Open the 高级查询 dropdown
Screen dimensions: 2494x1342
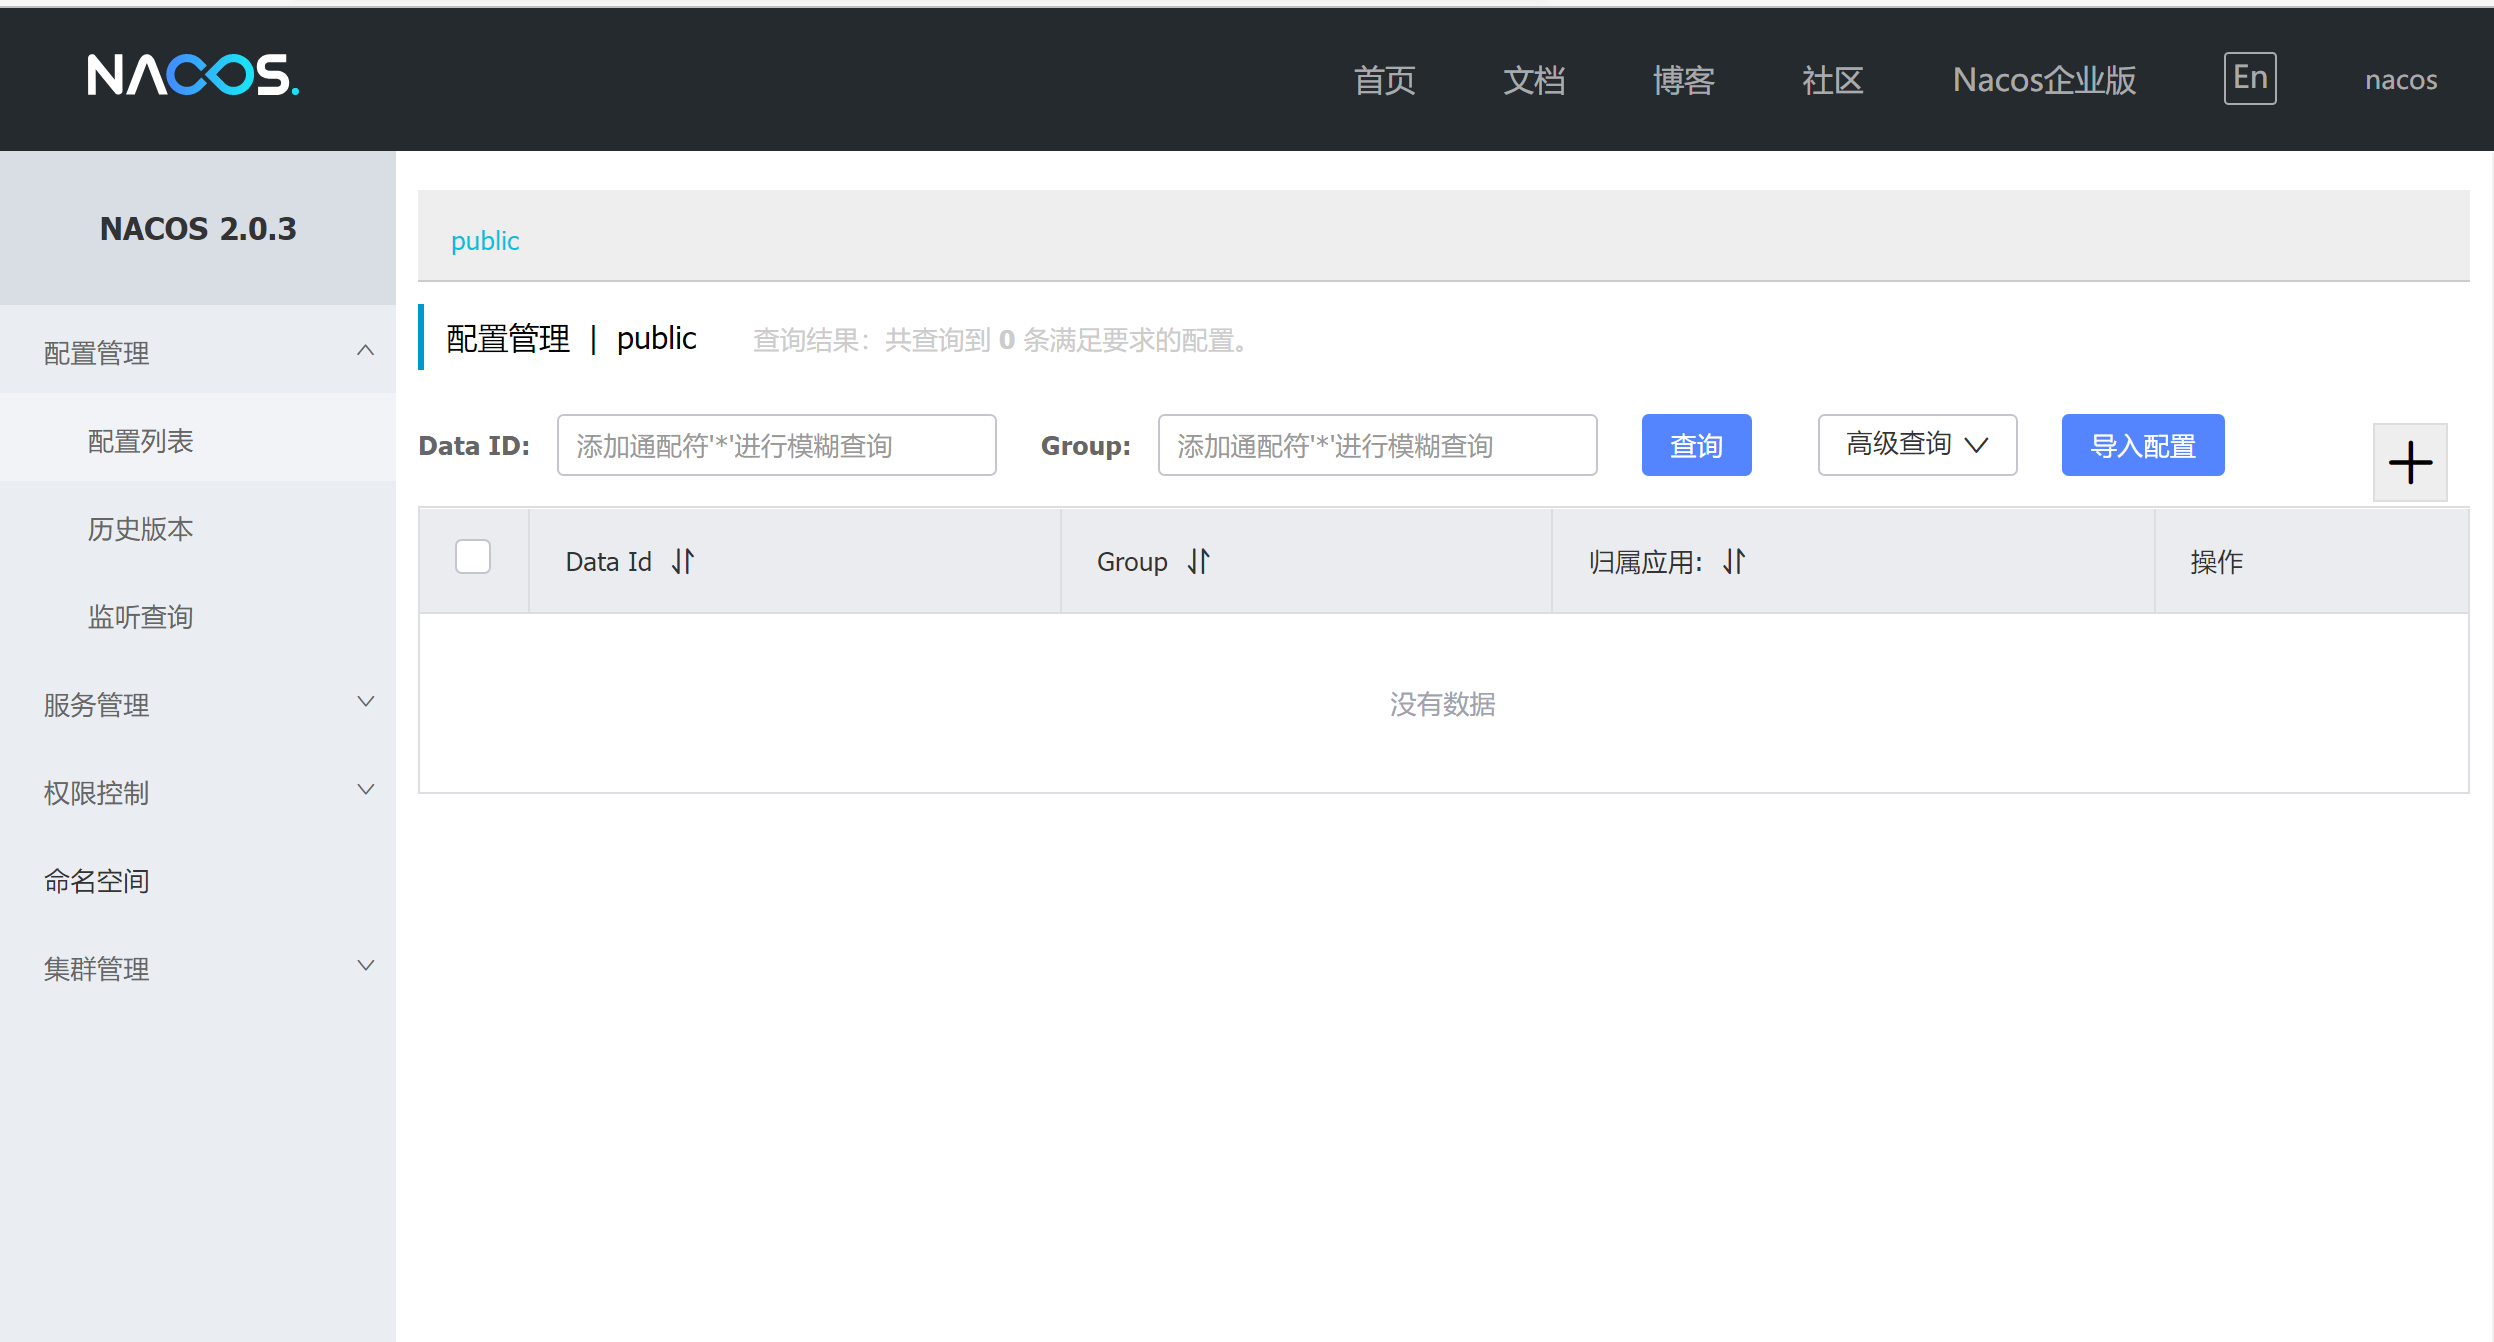(1916, 445)
